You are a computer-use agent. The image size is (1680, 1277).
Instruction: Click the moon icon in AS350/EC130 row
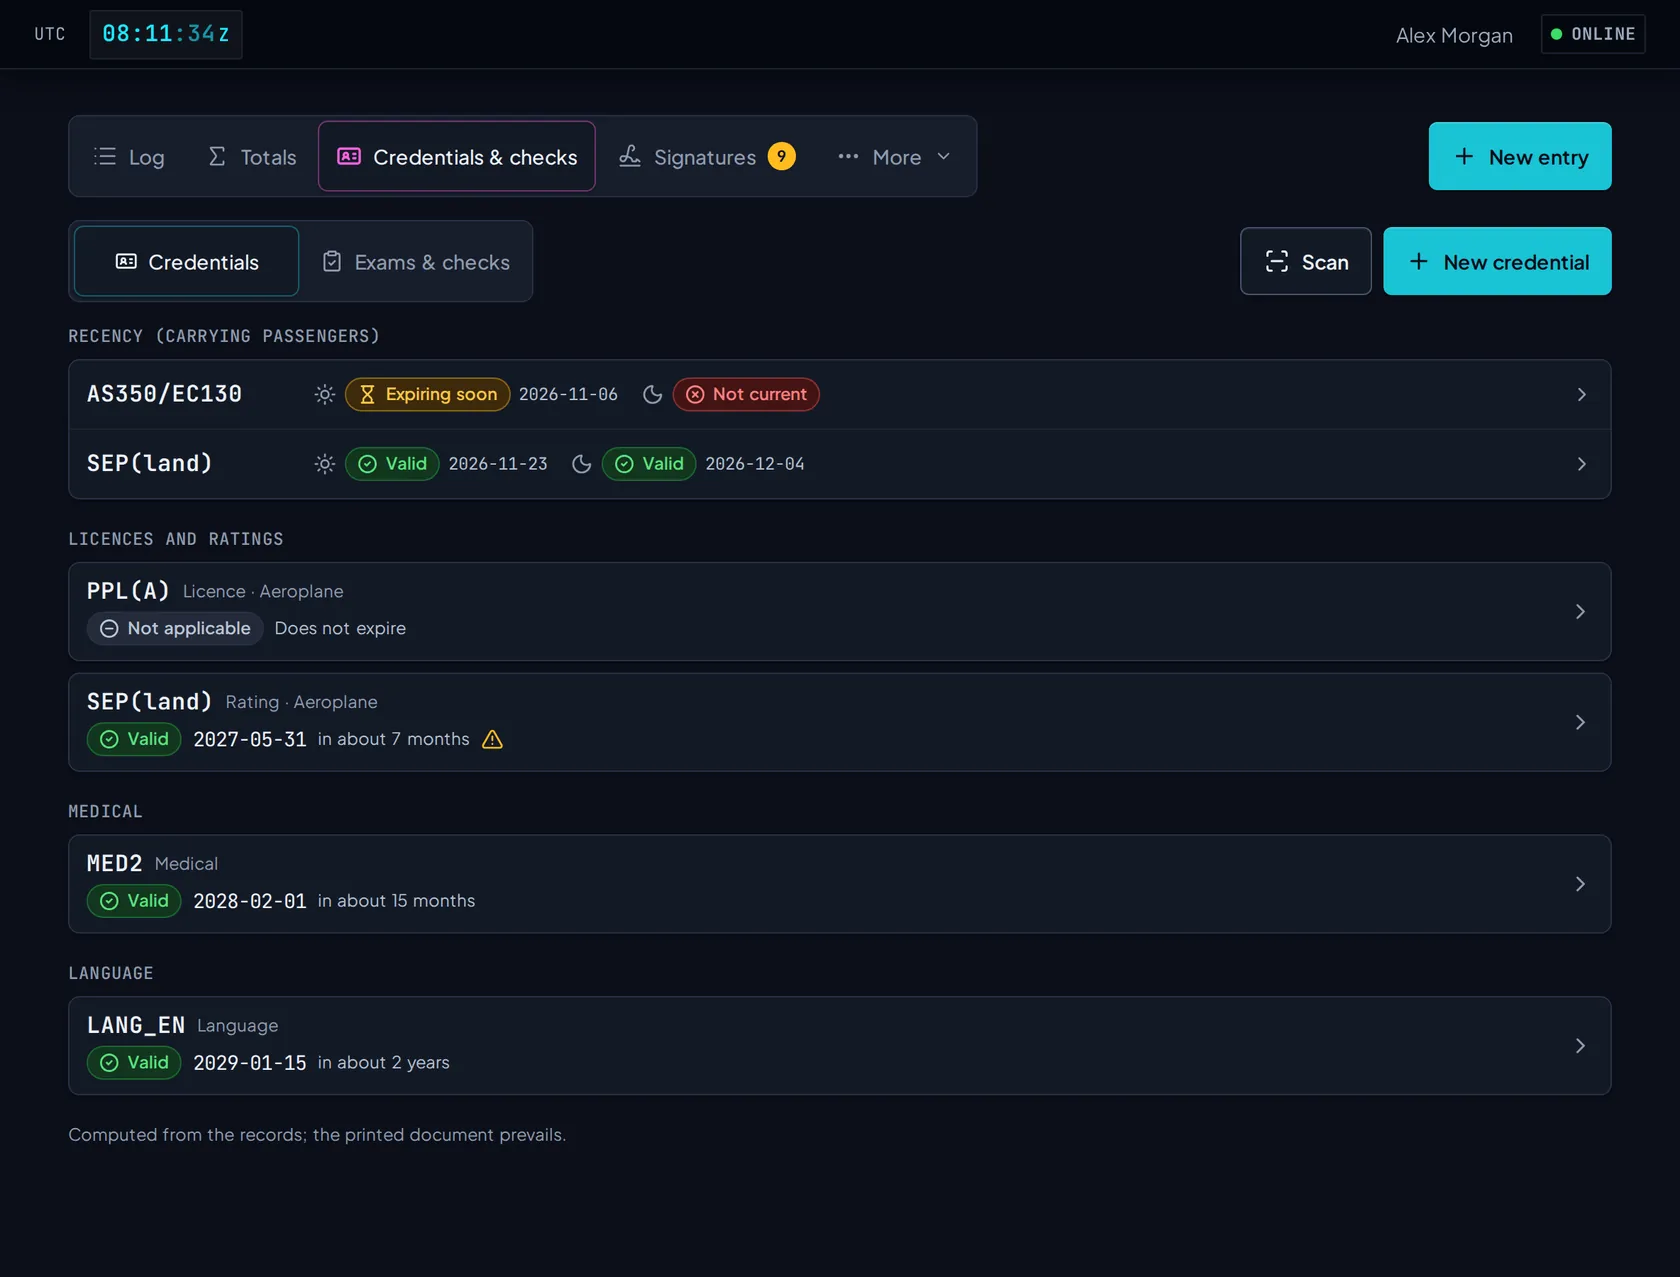tap(652, 394)
